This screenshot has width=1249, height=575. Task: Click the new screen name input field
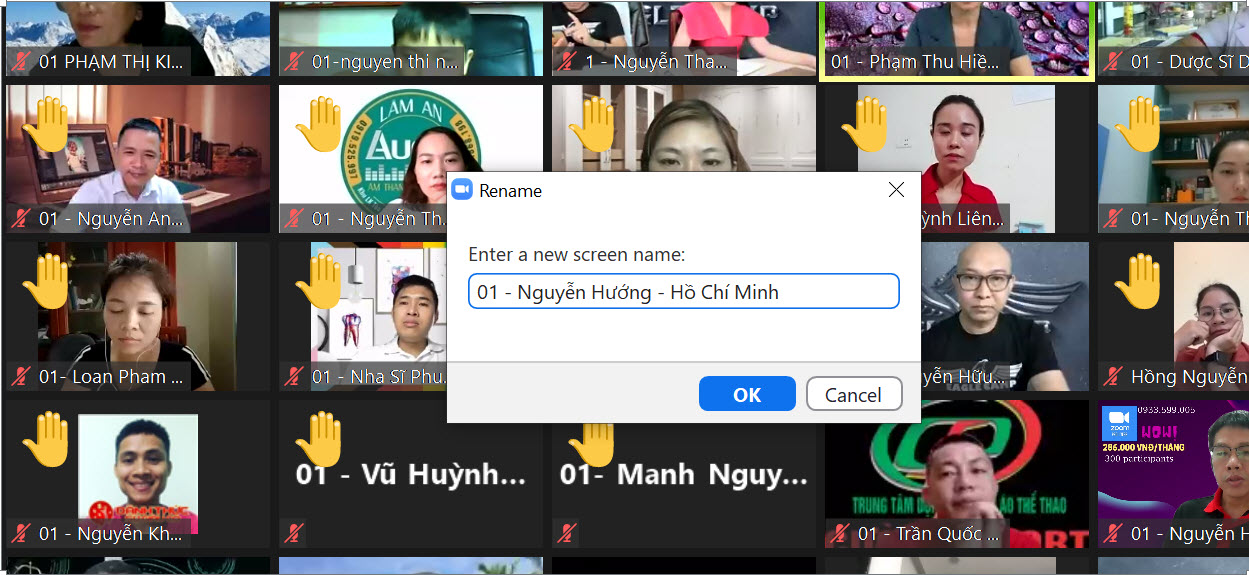(x=684, y=292)
